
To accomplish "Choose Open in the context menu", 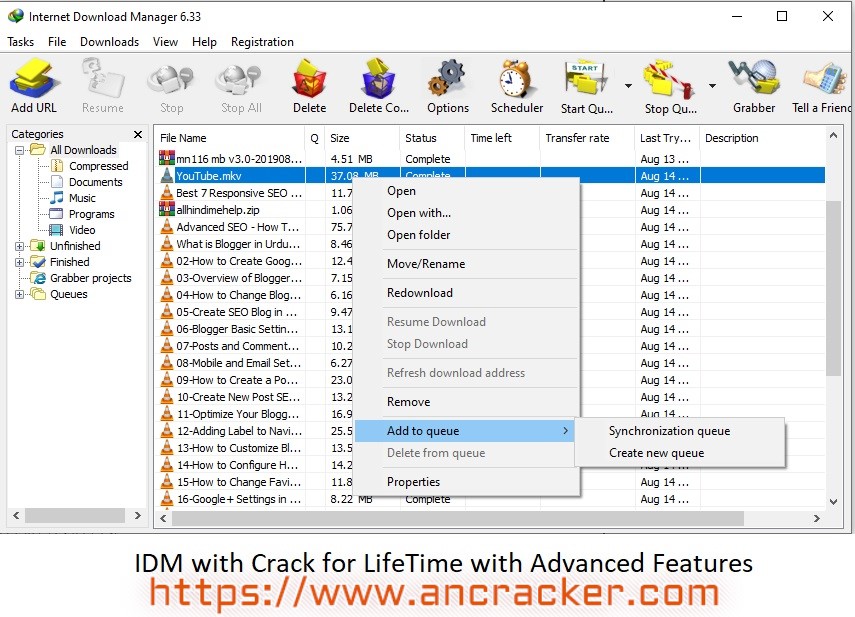I will [401, 191].
